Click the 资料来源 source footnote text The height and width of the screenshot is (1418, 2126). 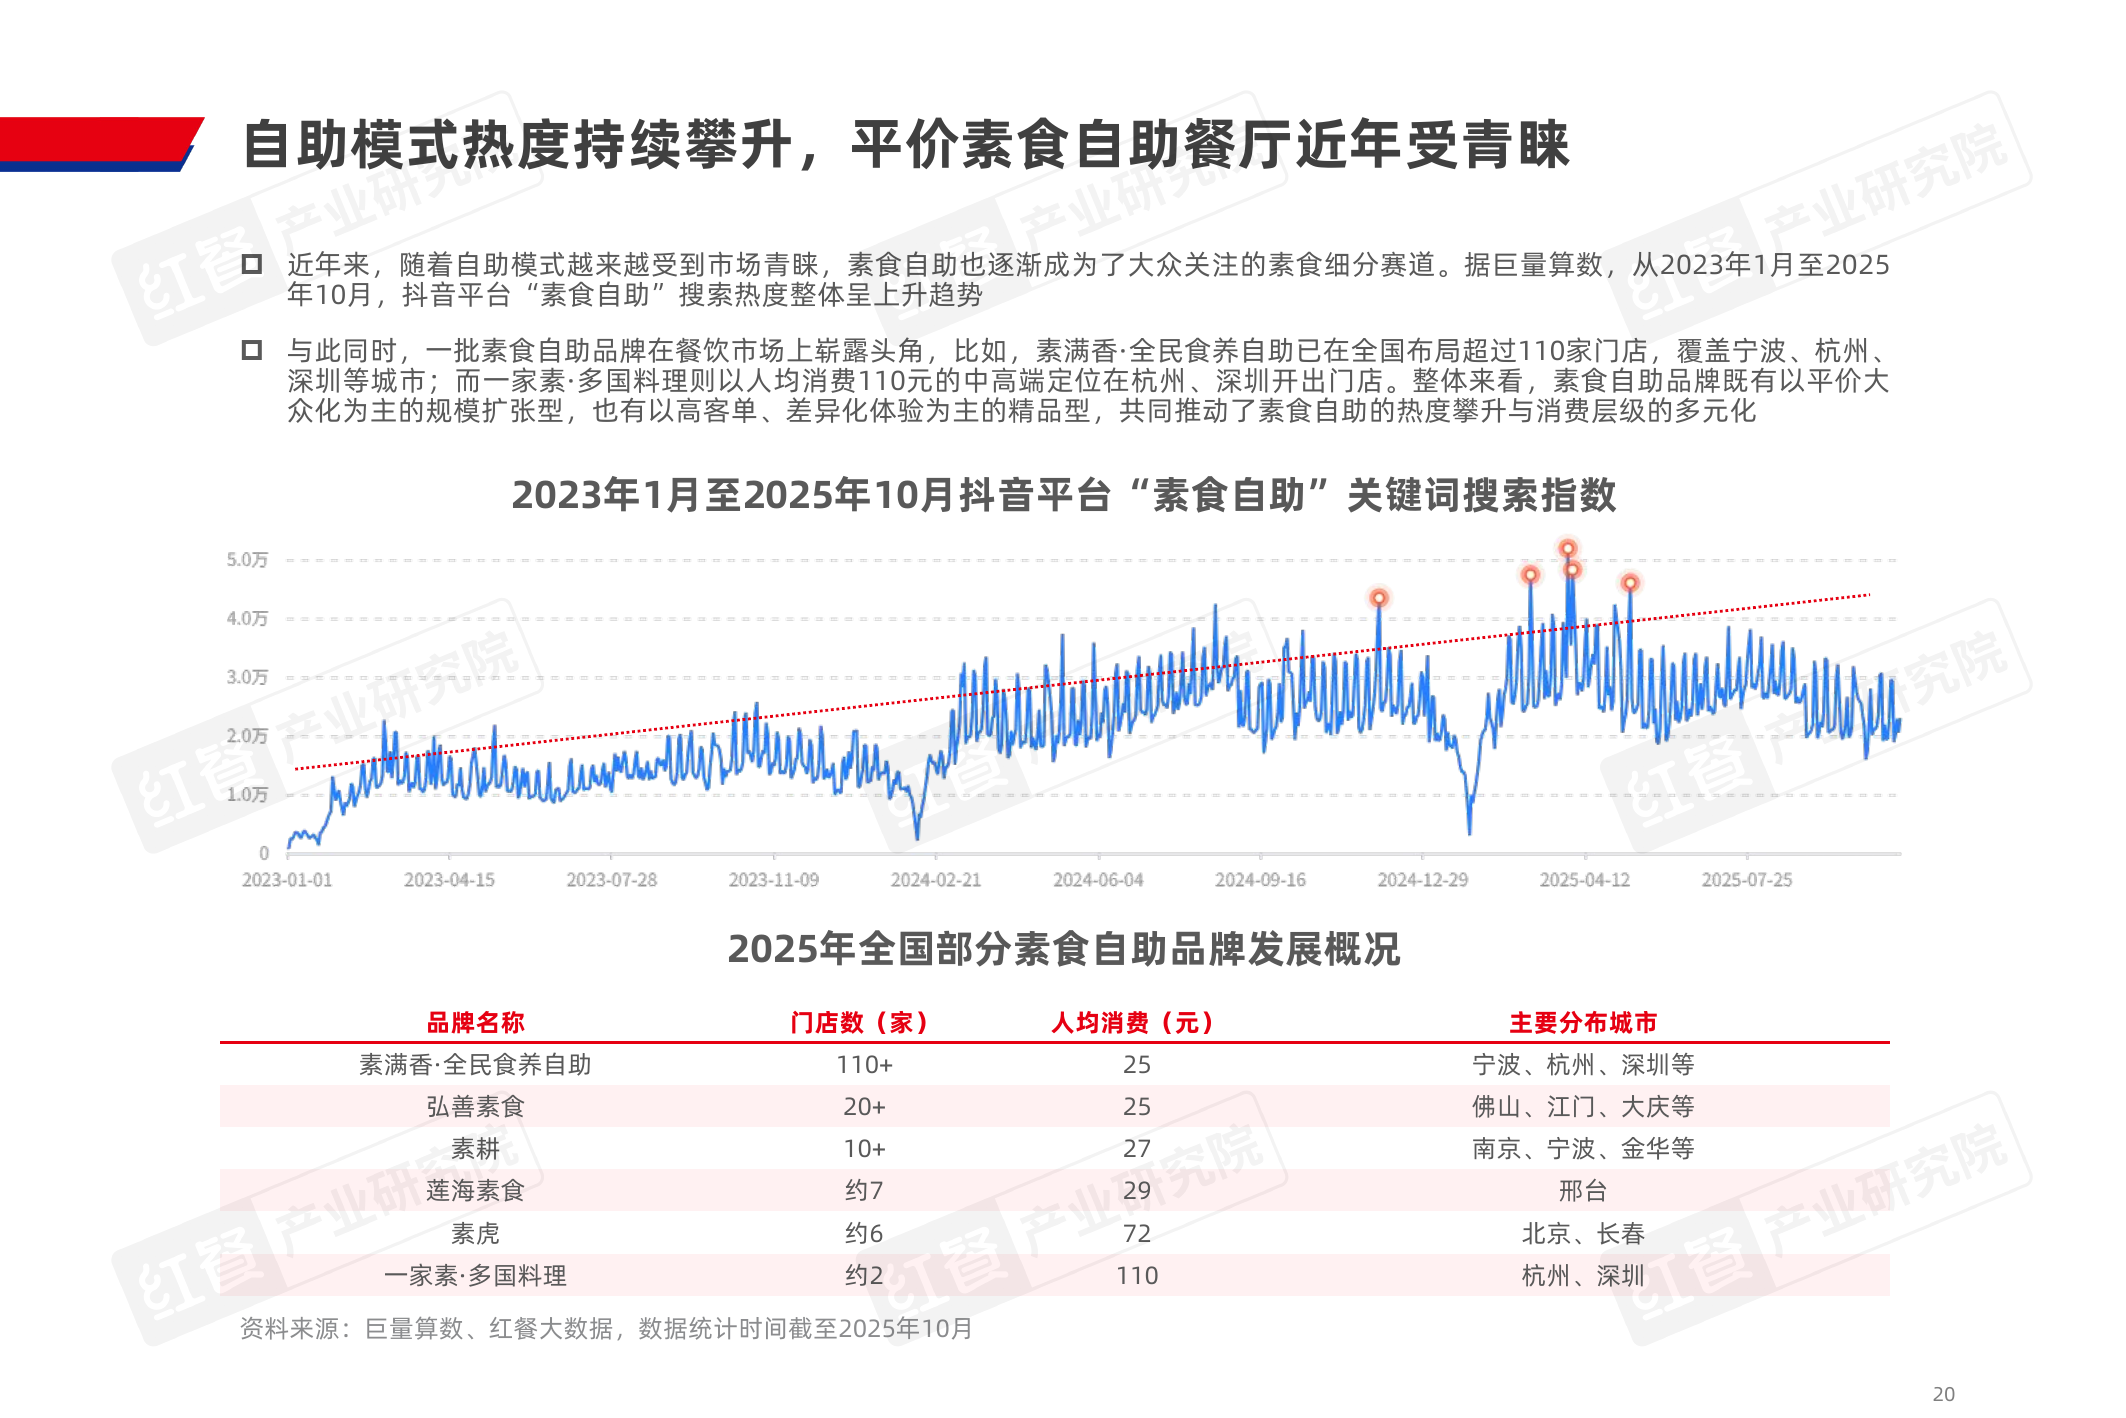point(606,1328)
